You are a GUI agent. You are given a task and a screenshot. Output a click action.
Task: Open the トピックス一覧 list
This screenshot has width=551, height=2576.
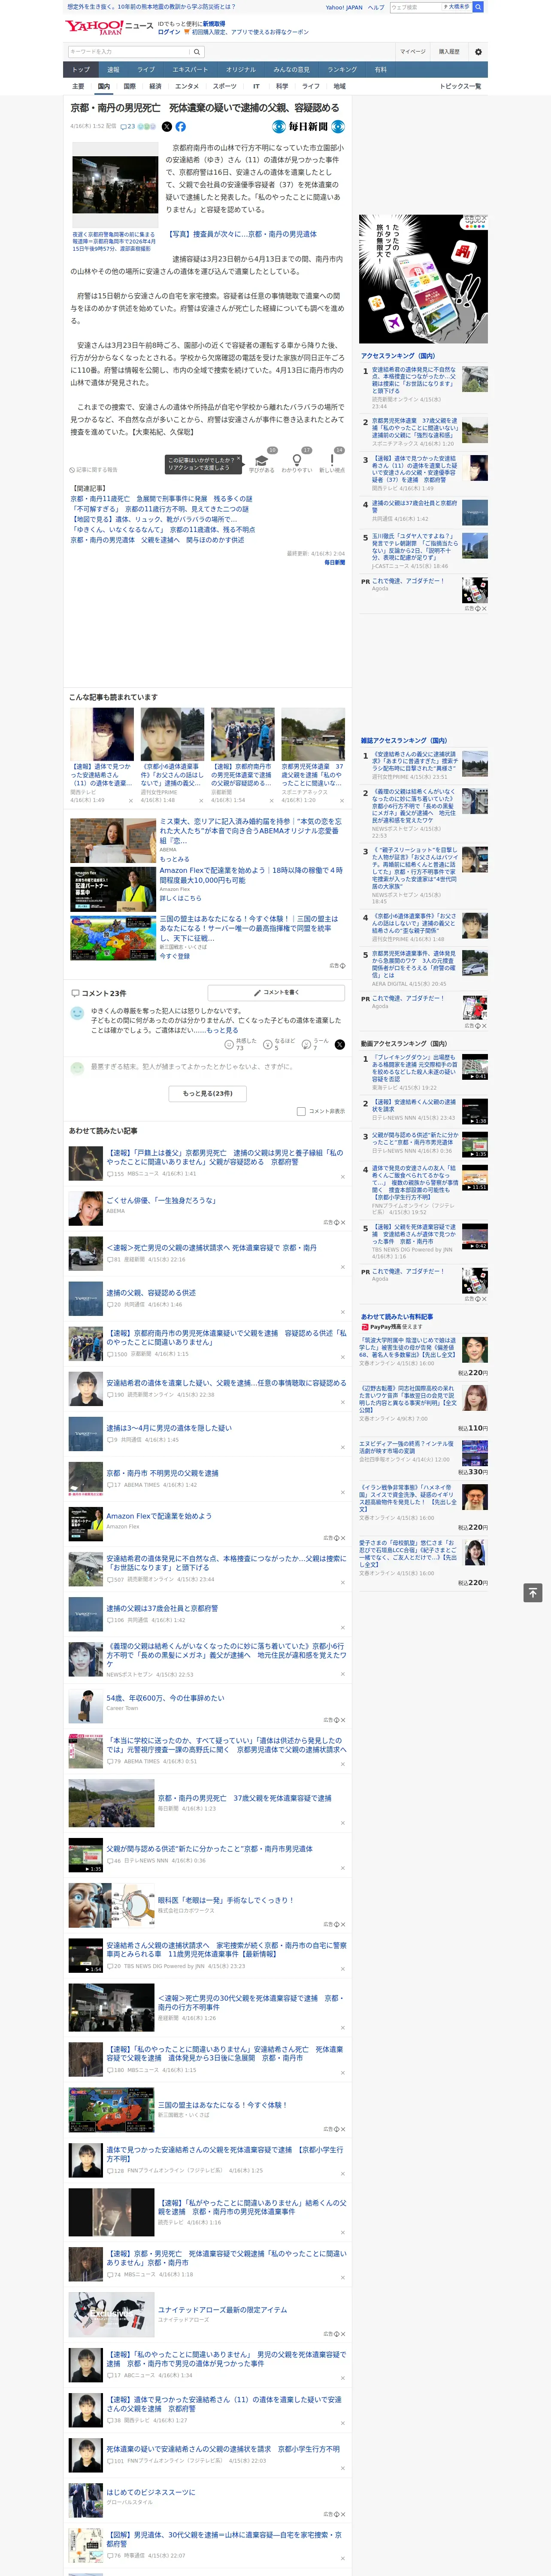[460, 86]
